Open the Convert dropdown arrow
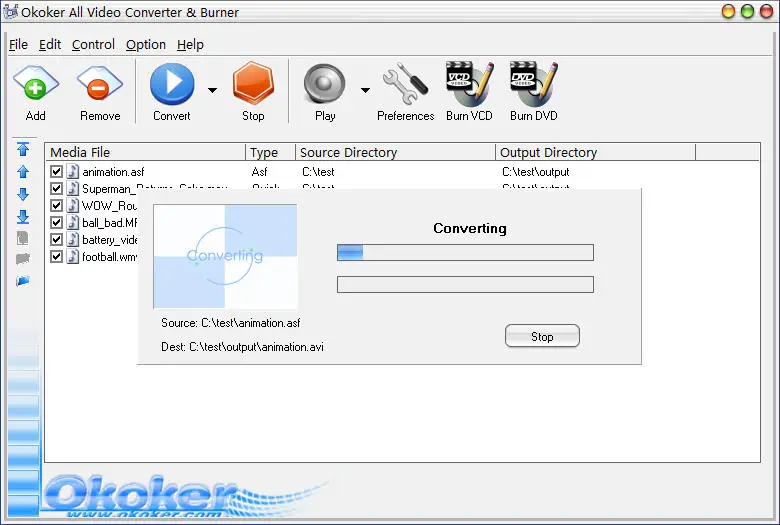780x525 pixels. click(212, 90)
